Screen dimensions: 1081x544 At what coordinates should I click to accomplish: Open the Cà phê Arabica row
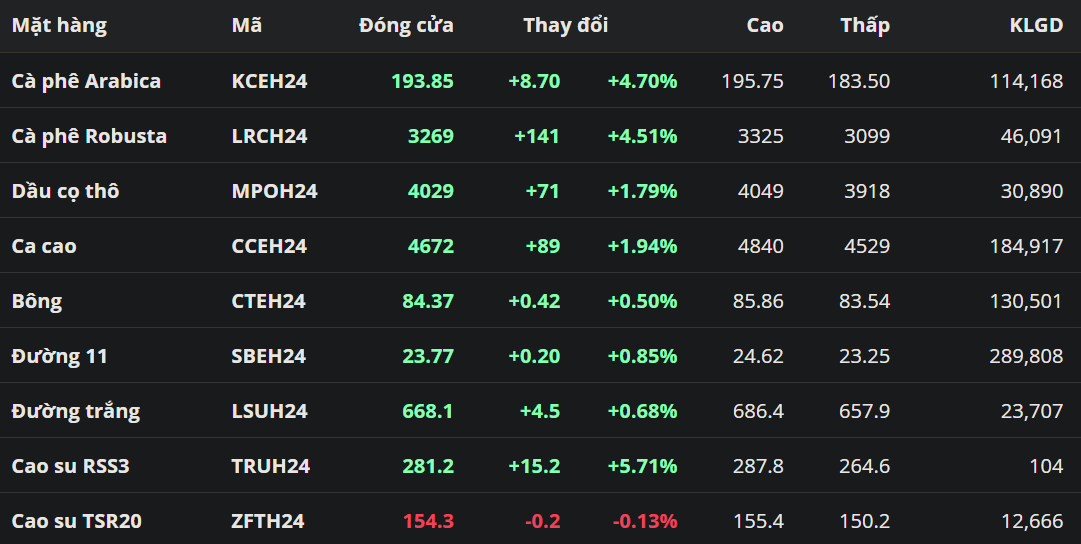(86, 81)
